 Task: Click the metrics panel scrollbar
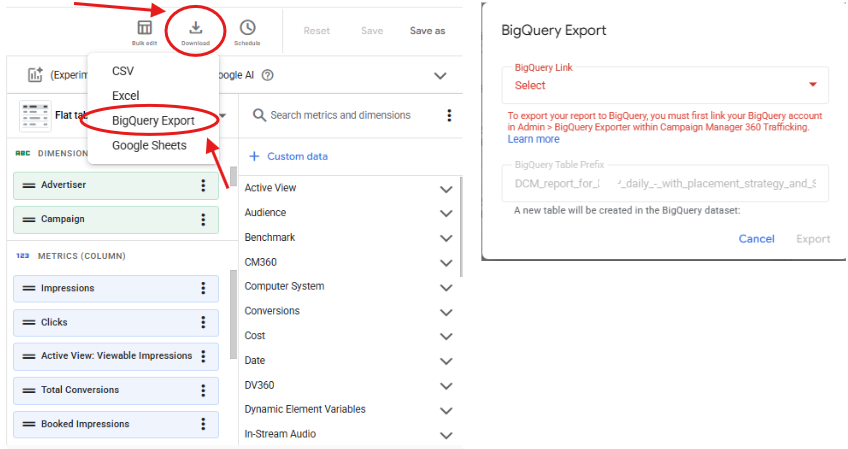coord(234,315)
